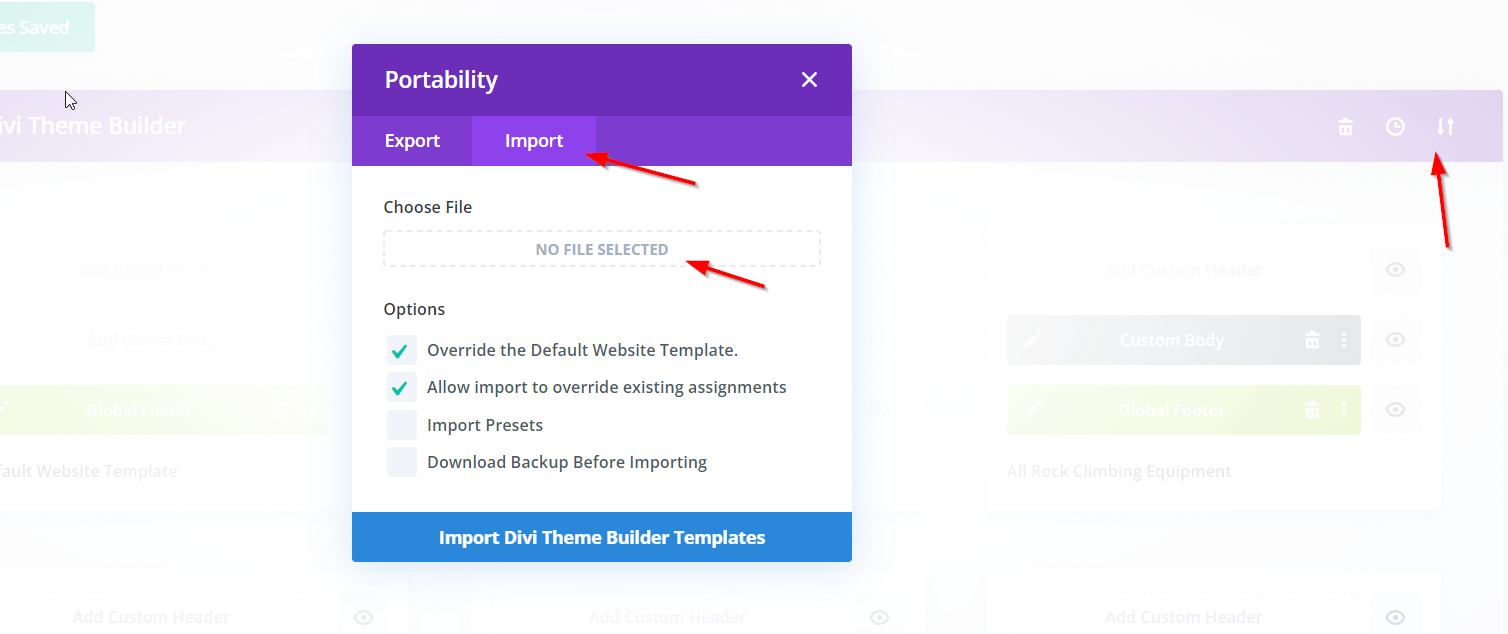Select the Import tab
Screen dimensions: 1508x634
534,141
